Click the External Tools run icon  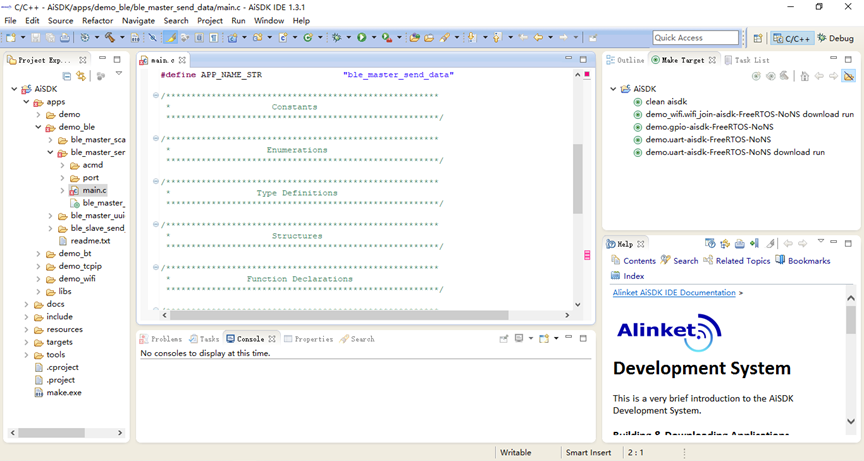click(x=387, y=37)
